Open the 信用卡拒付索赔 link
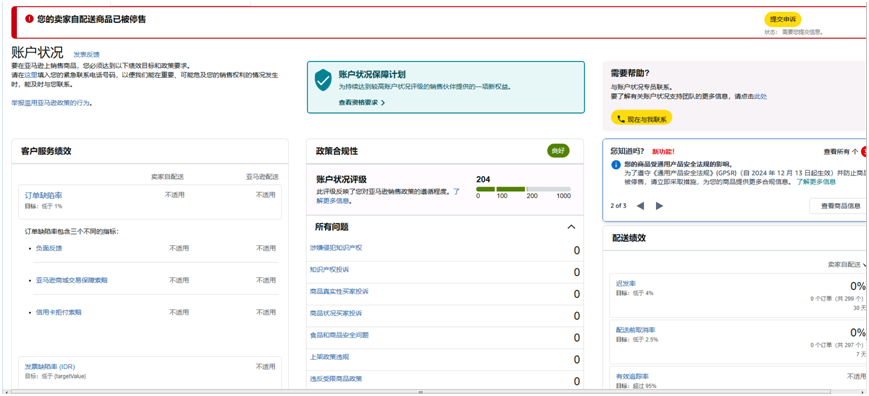 [x=59, y=312]
